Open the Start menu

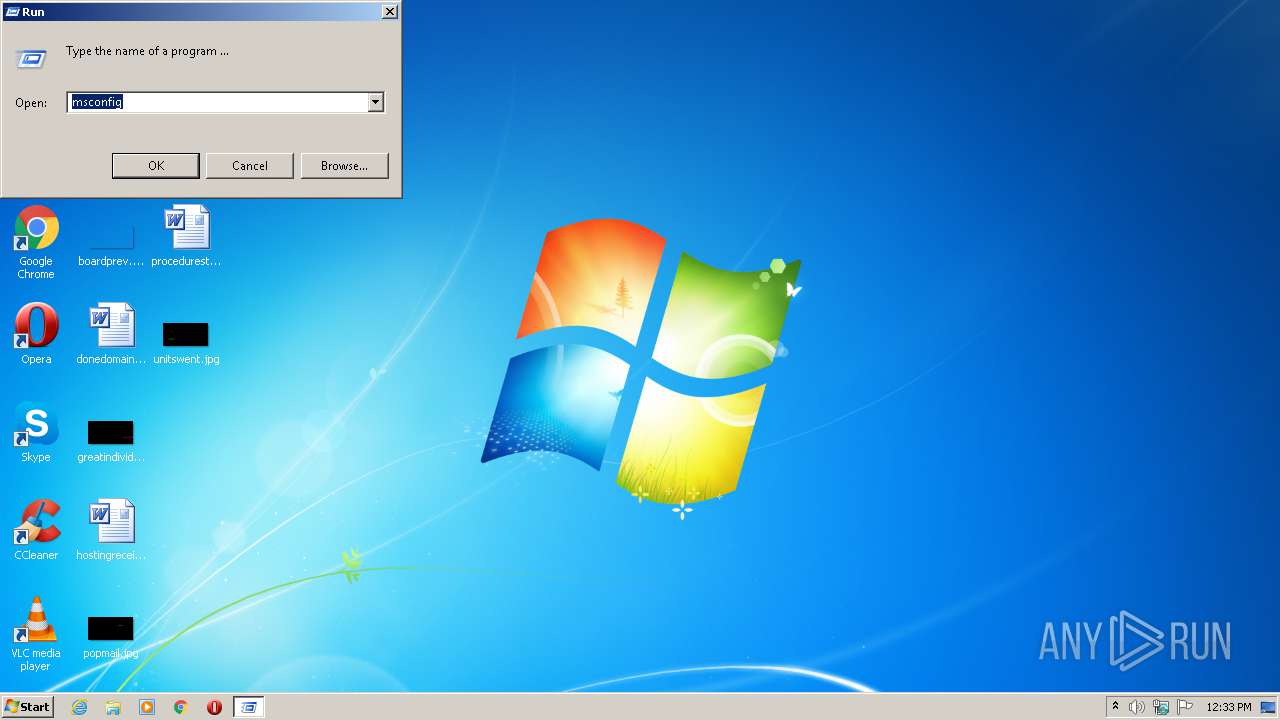point(28,707)
